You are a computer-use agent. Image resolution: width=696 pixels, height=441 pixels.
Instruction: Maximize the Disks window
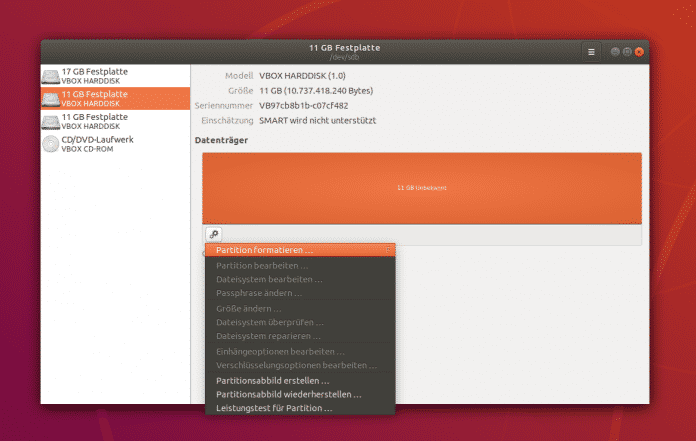click(627, 51)
